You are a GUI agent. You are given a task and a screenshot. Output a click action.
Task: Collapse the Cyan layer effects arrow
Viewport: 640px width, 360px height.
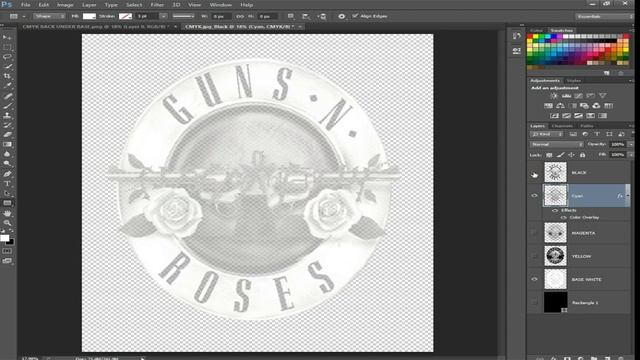pyautogui.click(x=628, y=196)
